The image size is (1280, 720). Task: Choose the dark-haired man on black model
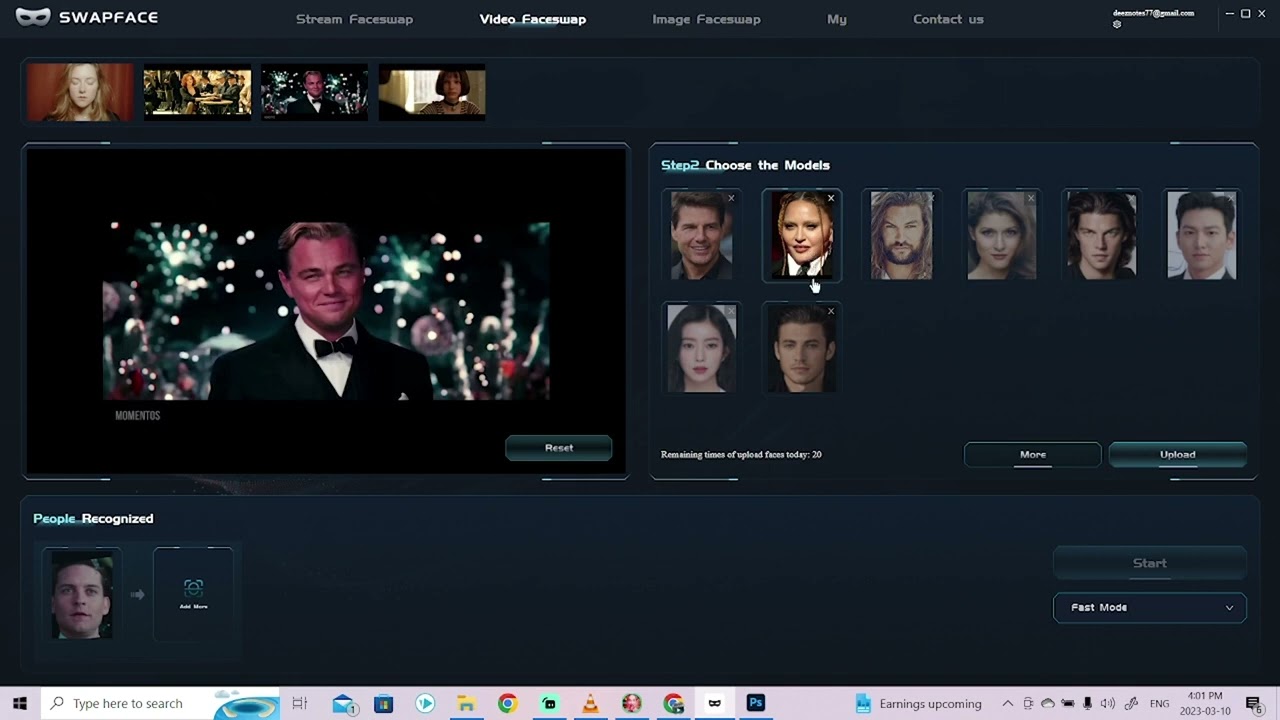click(x=801, y=349)
